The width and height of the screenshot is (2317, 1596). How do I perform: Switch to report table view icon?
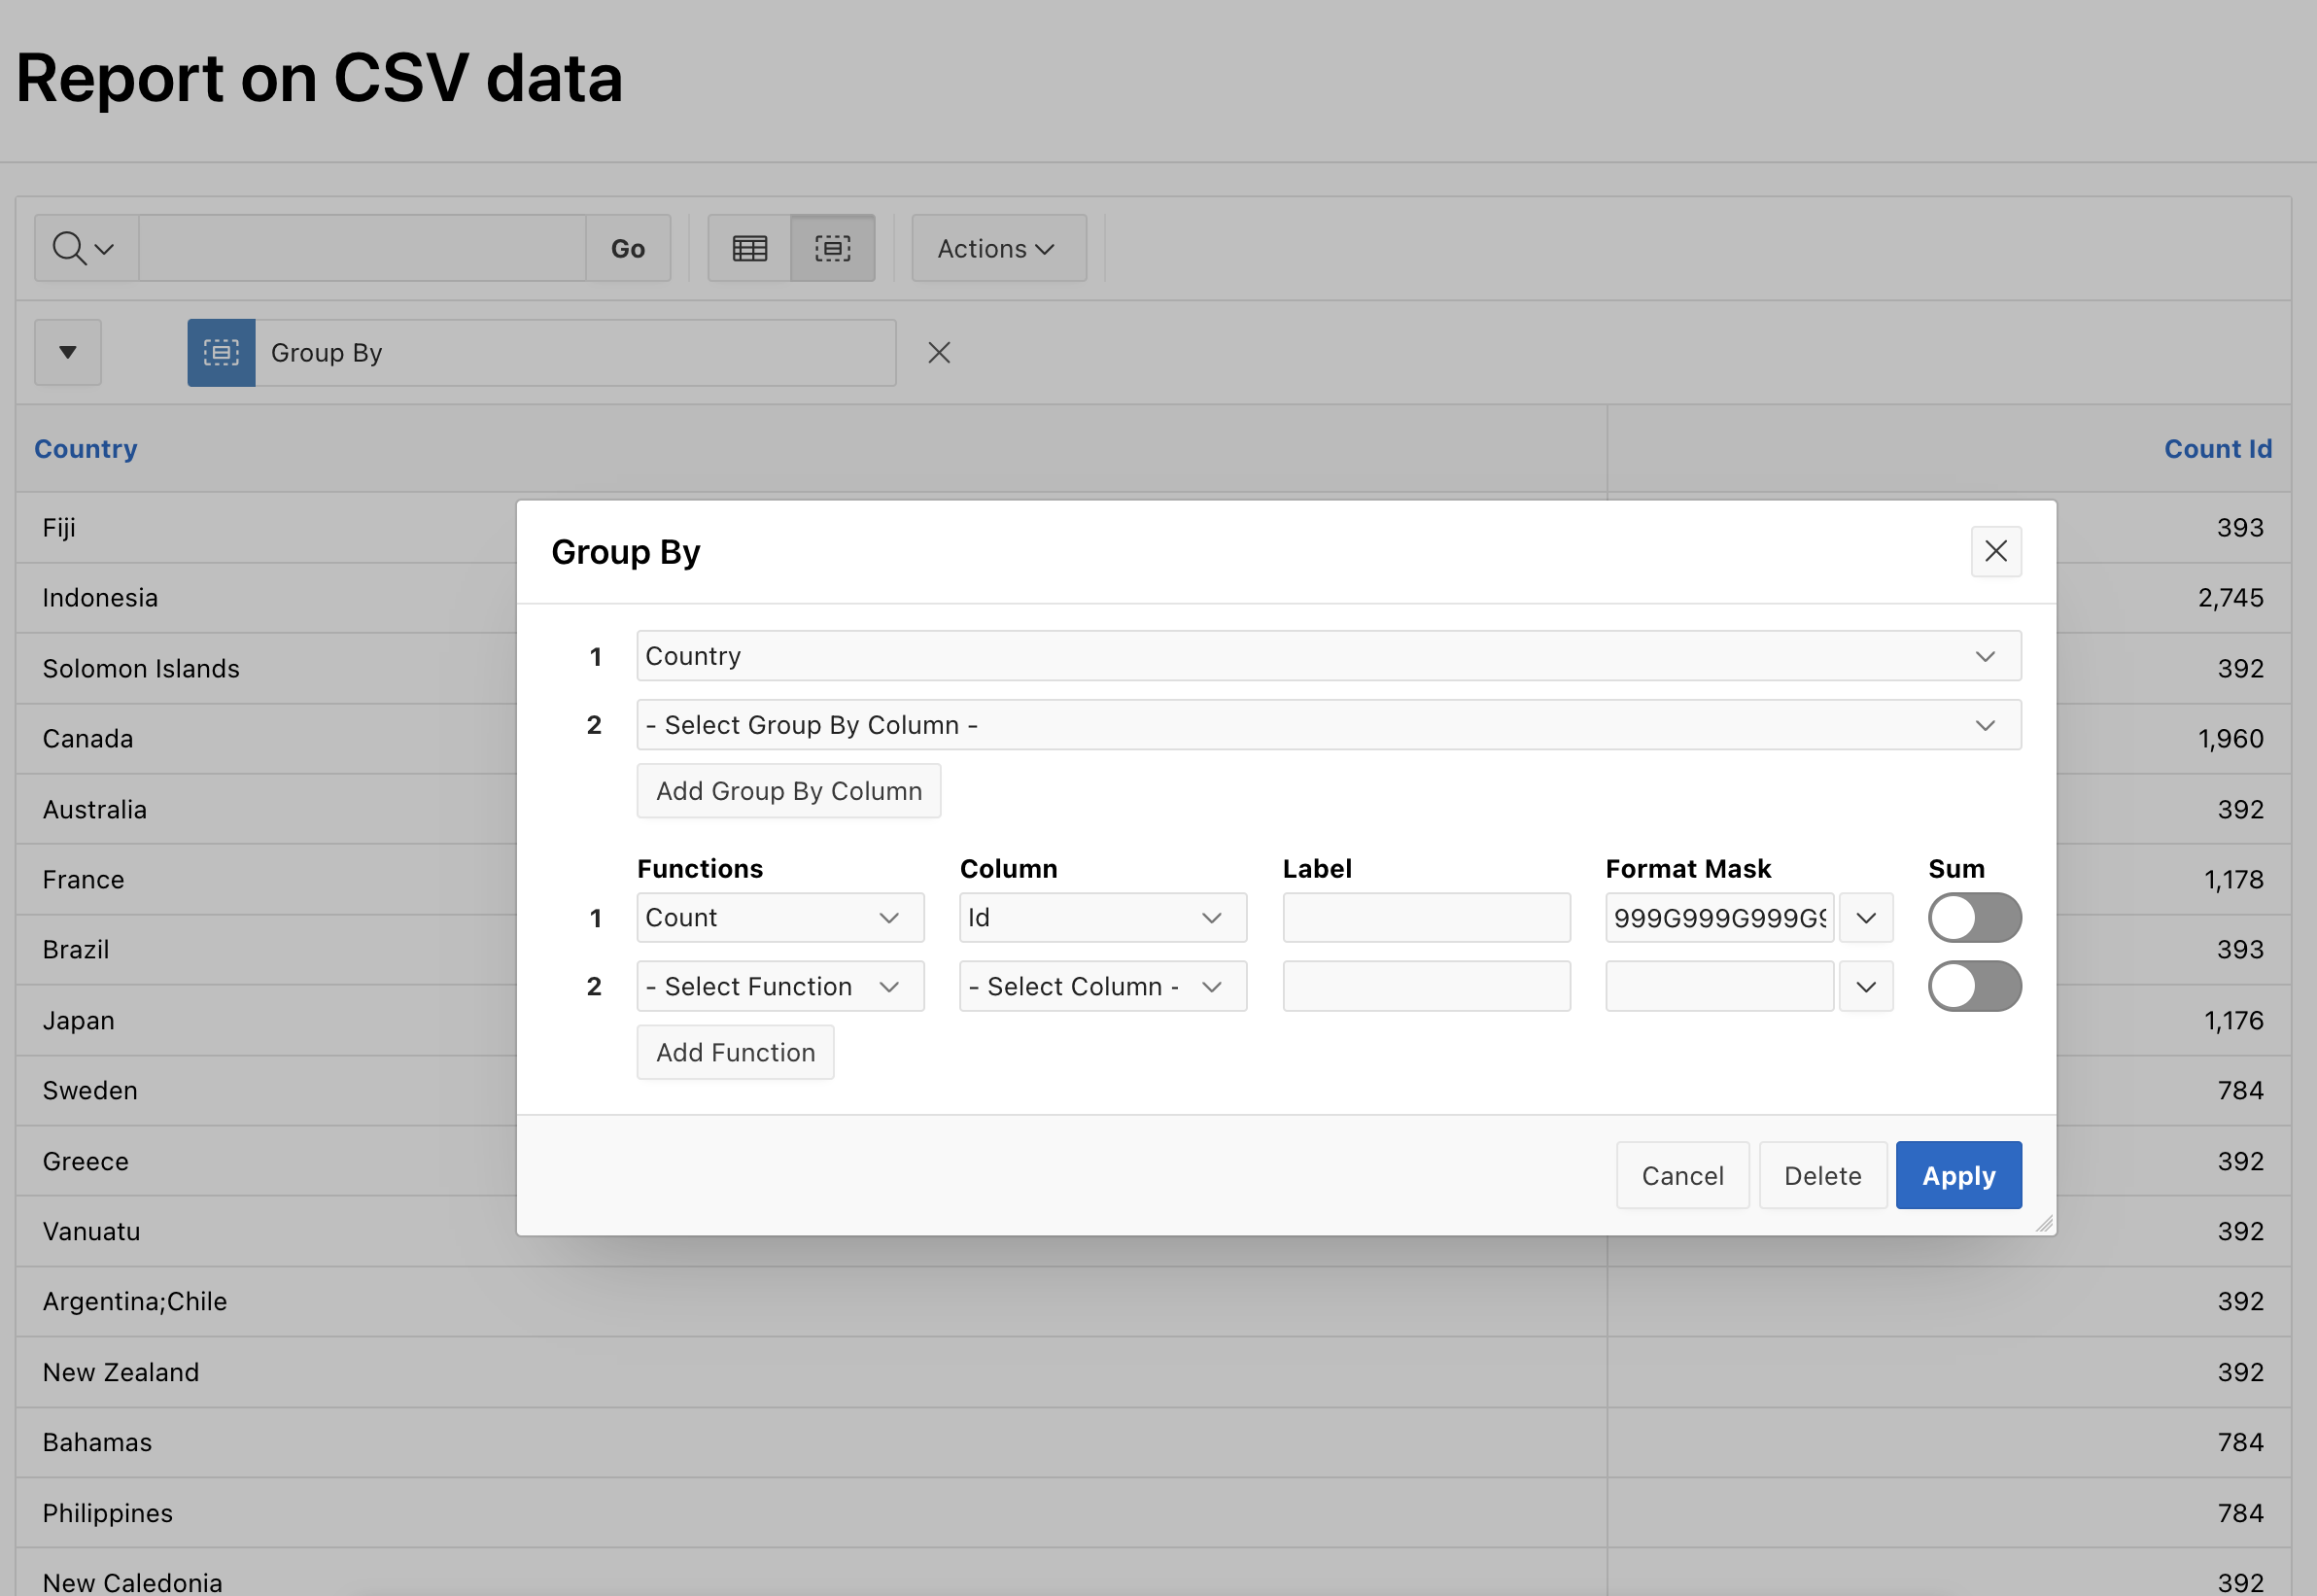point(749,248)
